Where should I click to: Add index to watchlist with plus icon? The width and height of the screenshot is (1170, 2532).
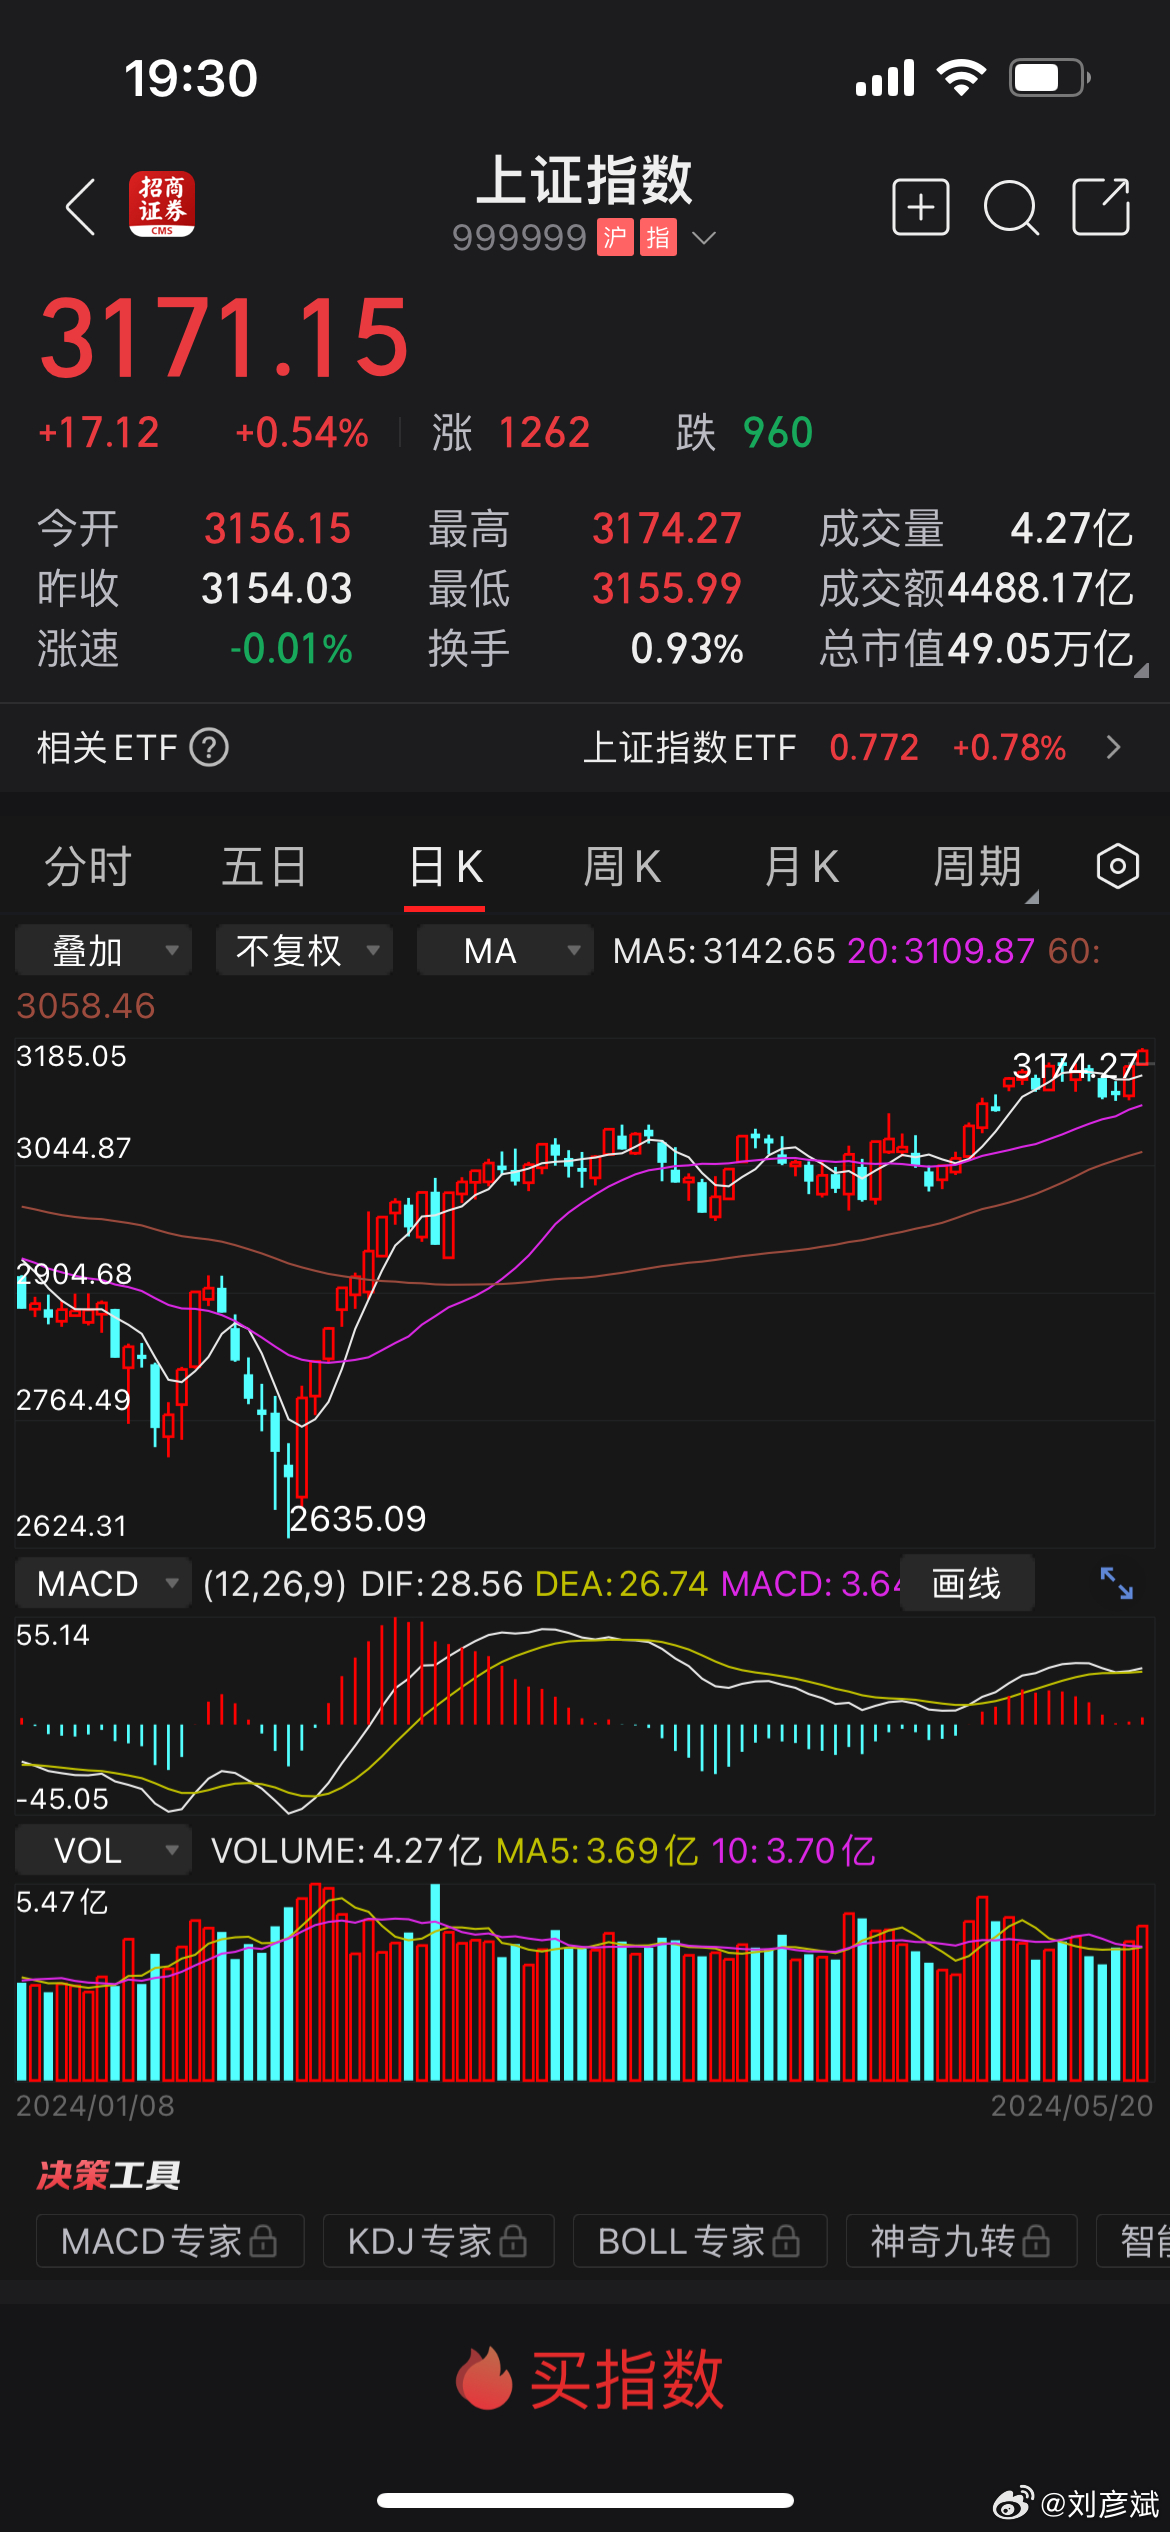pos(920,207)
